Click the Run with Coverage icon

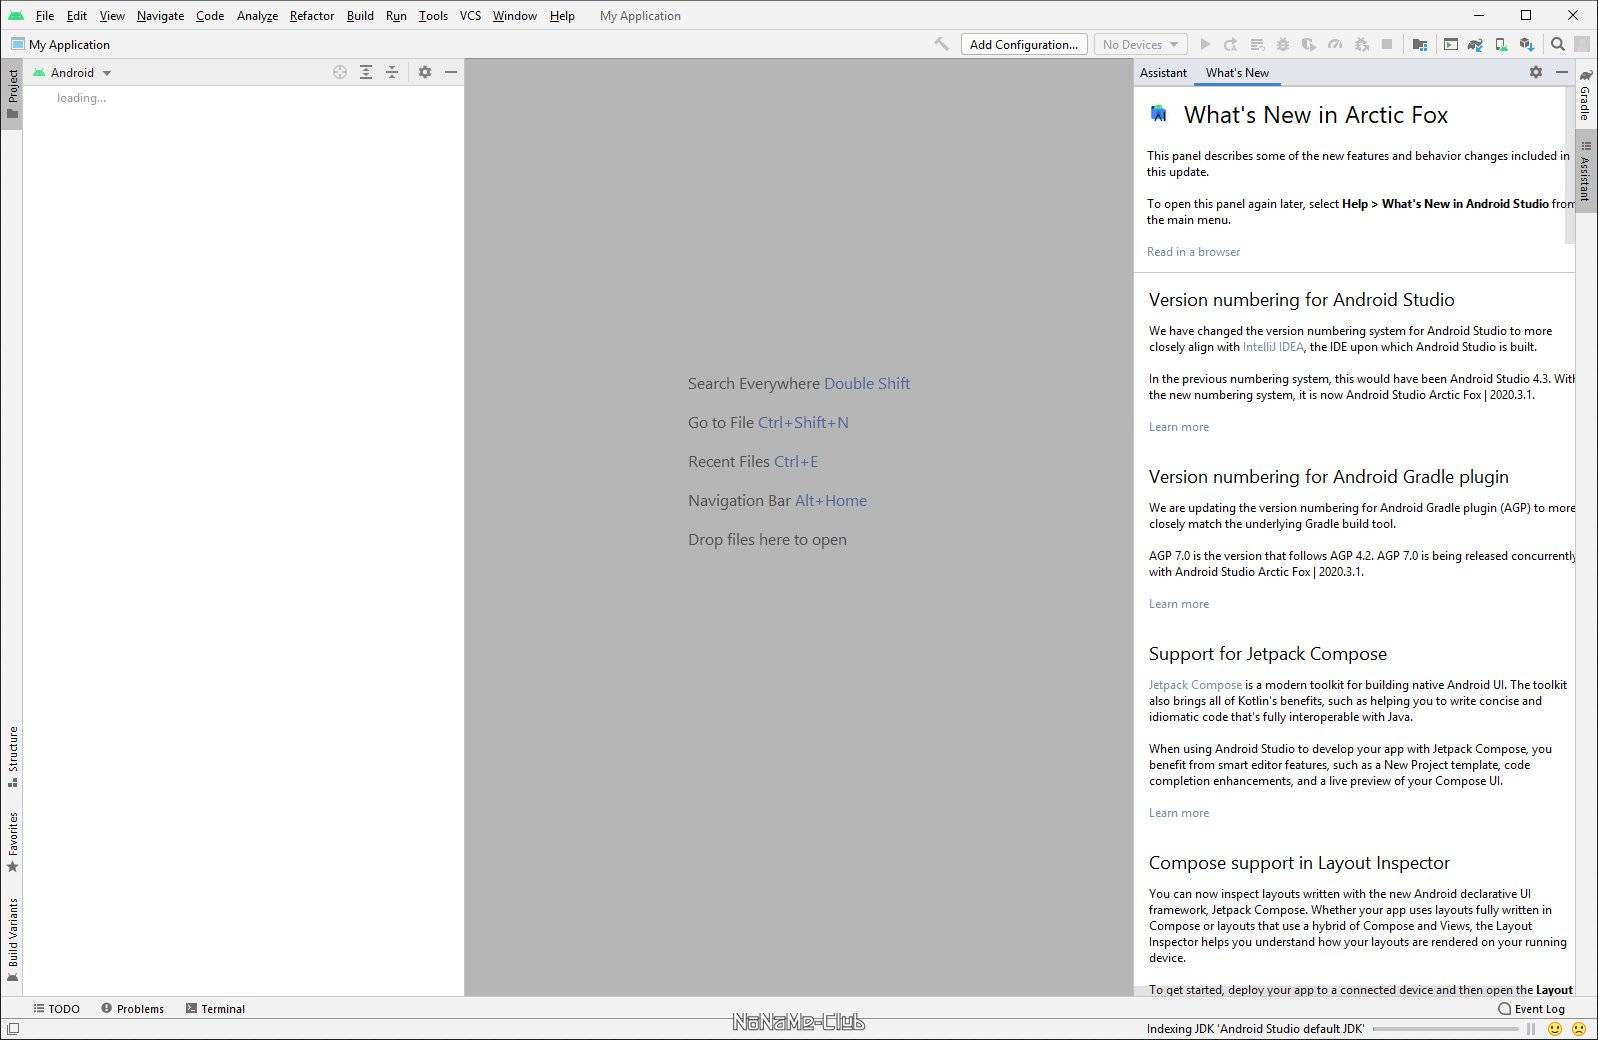coord(1309,44)
